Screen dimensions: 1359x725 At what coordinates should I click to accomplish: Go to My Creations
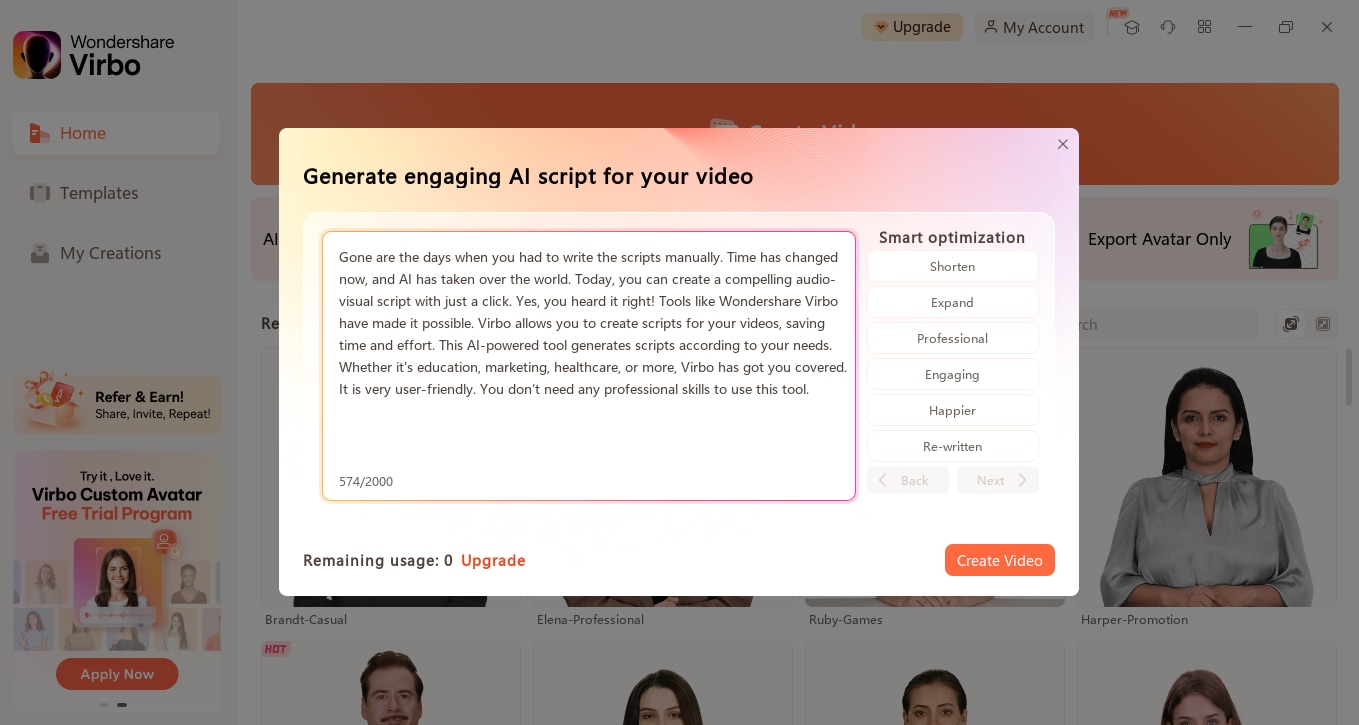116,253
